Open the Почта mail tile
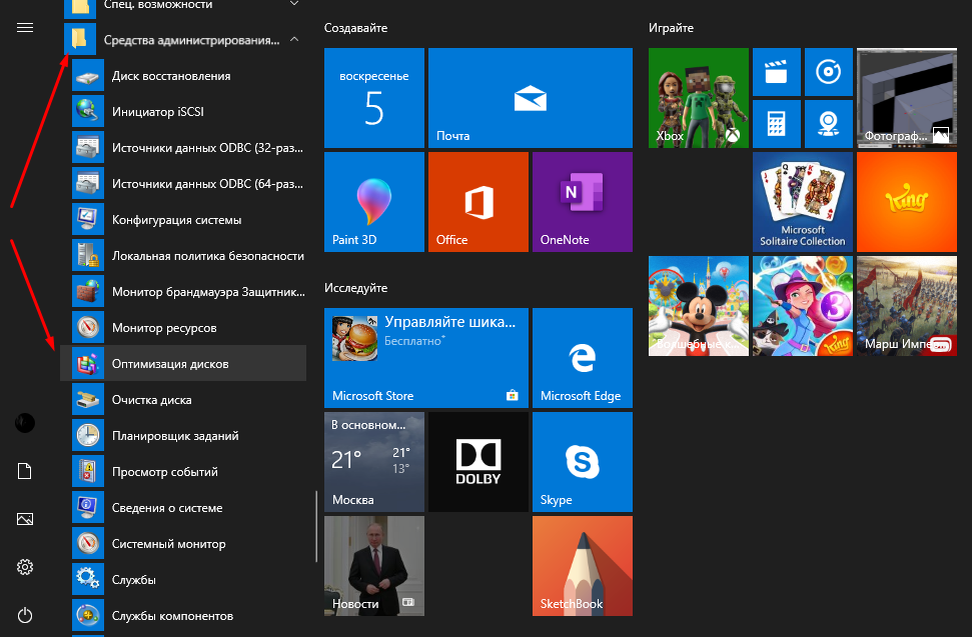 point(531,98)
